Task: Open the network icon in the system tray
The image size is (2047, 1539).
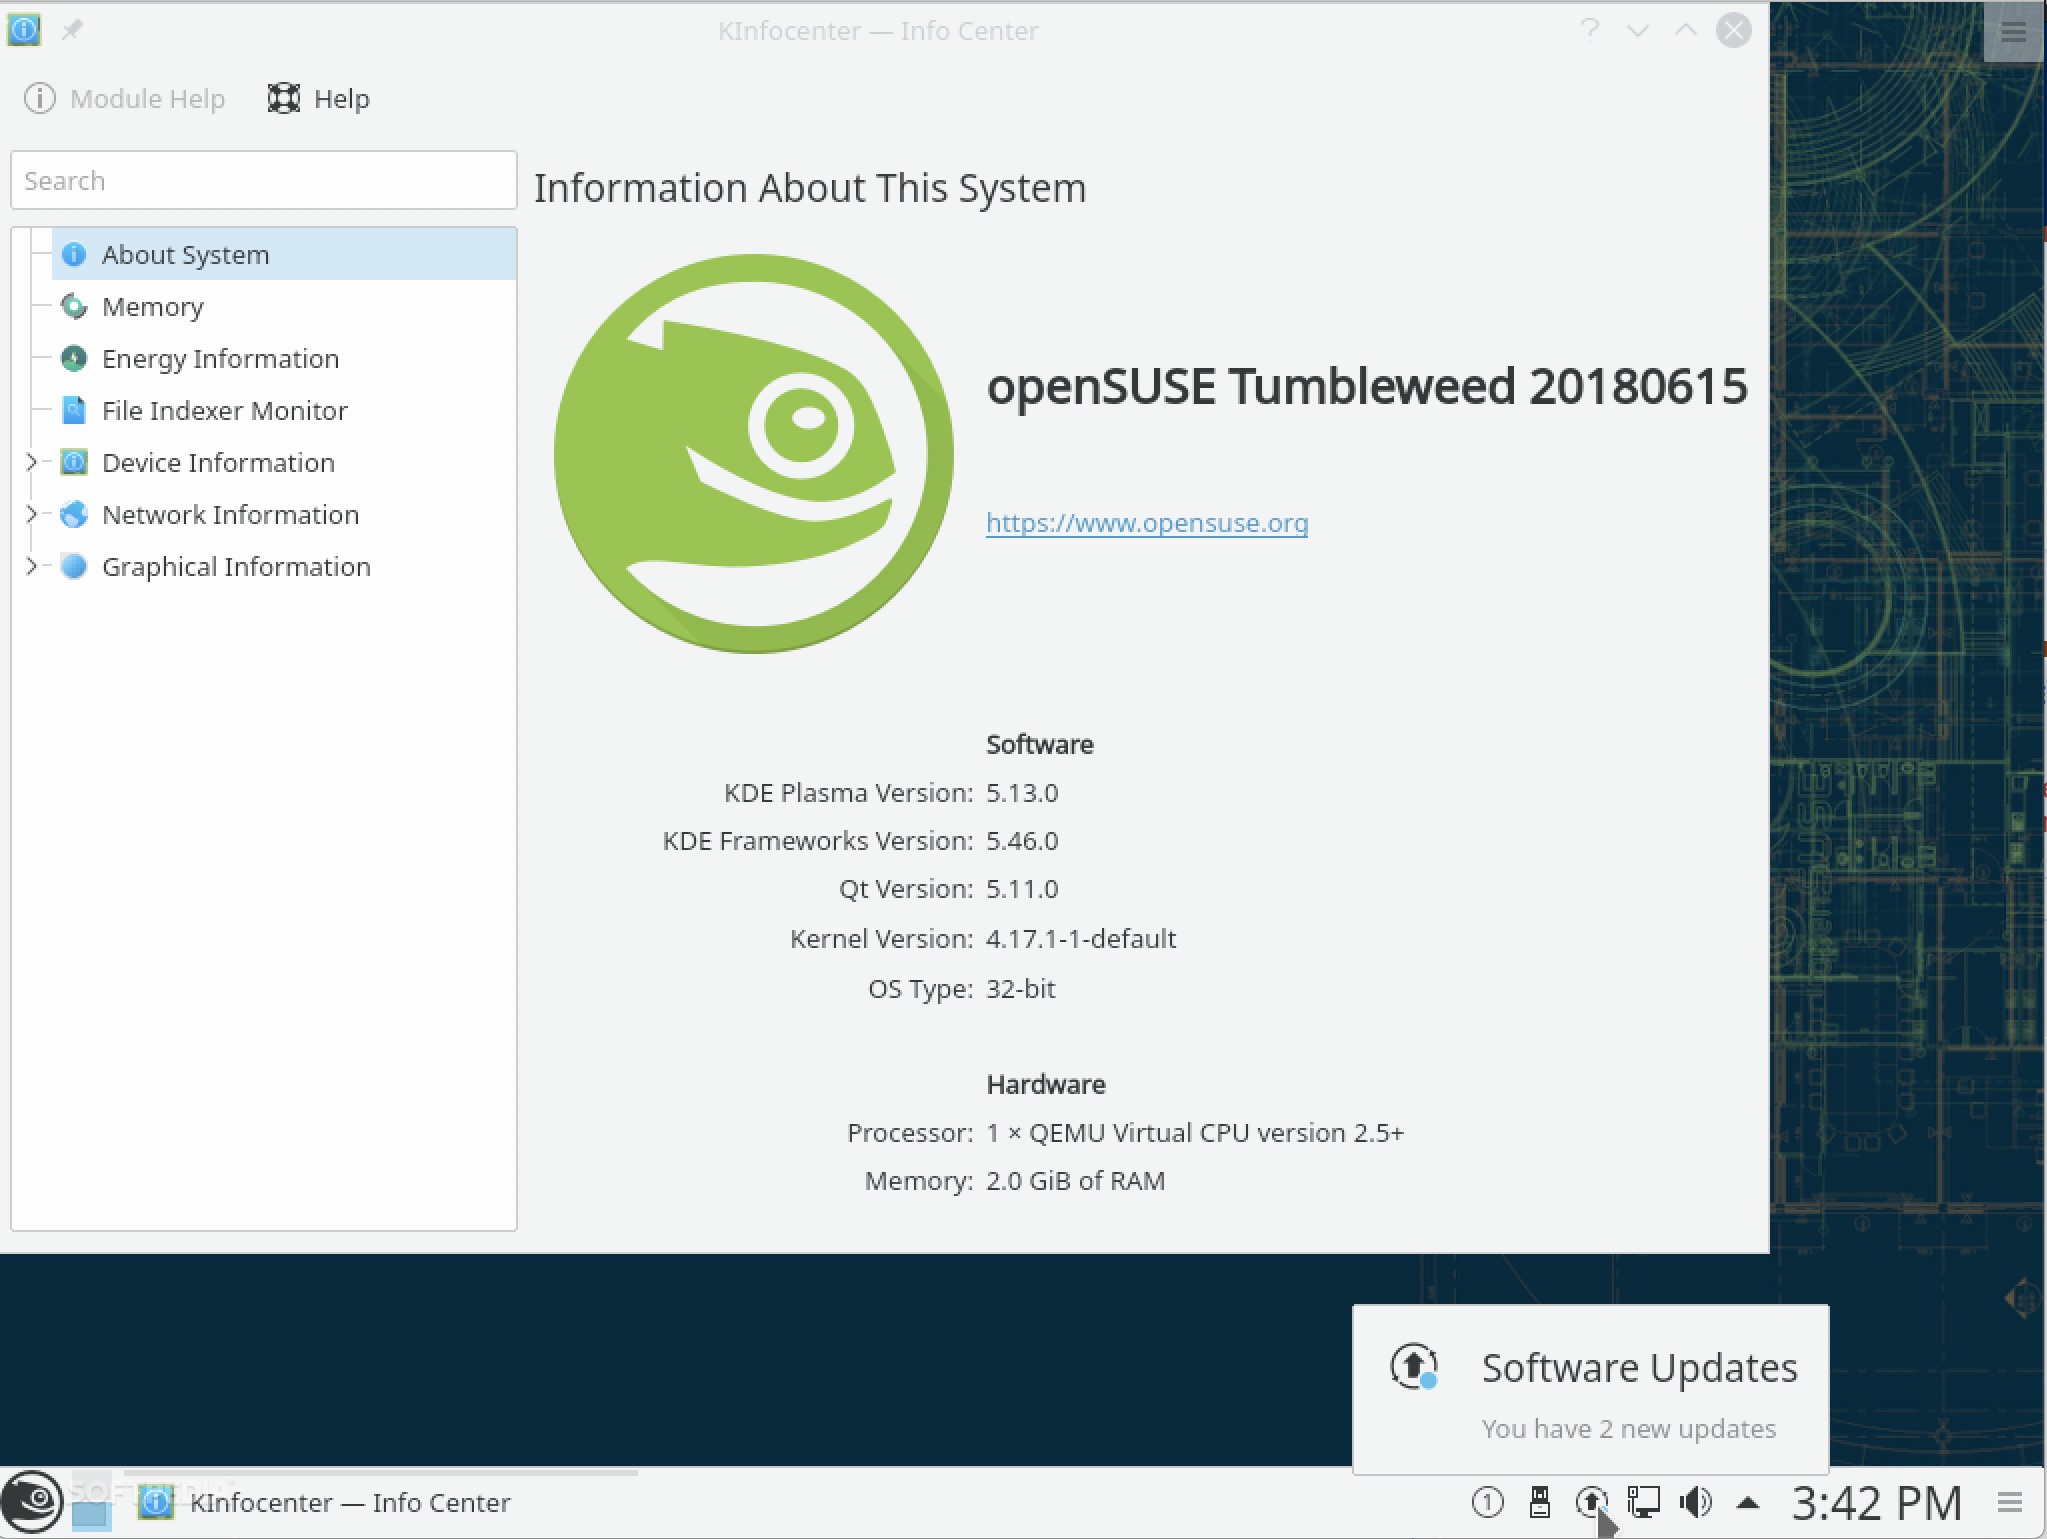Action: click(1643, 1500)
